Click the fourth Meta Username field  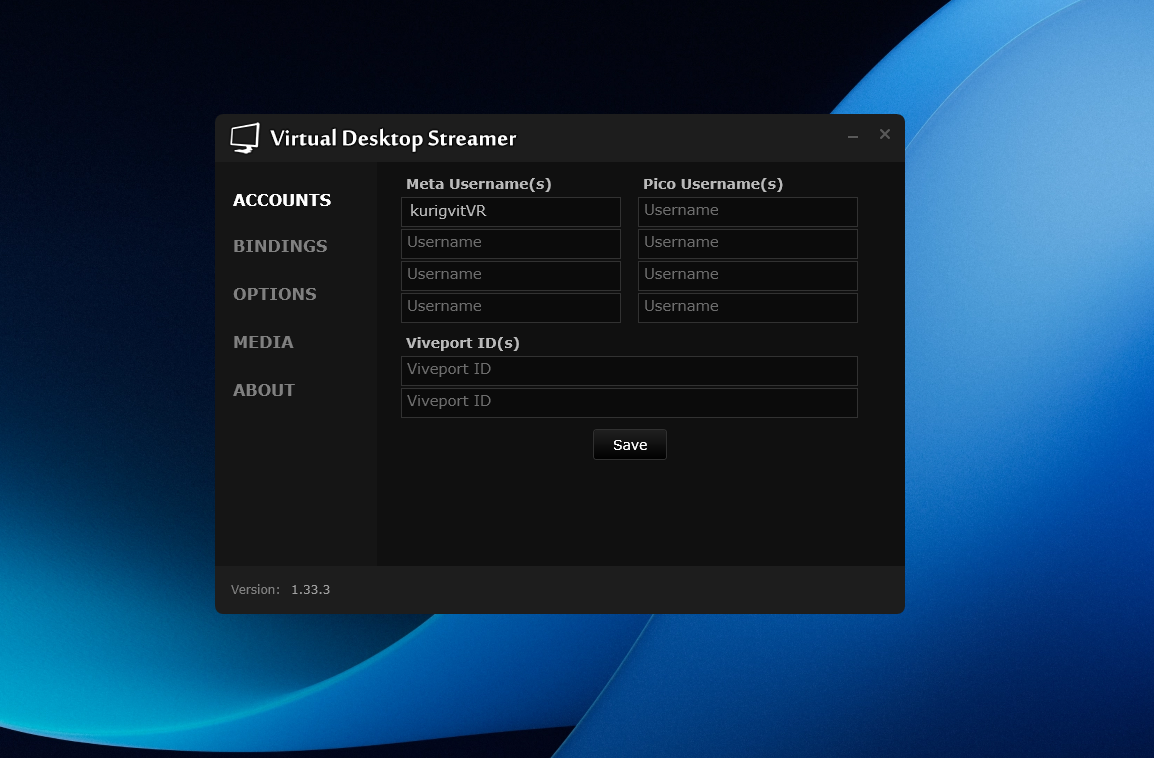click(510, 308)
